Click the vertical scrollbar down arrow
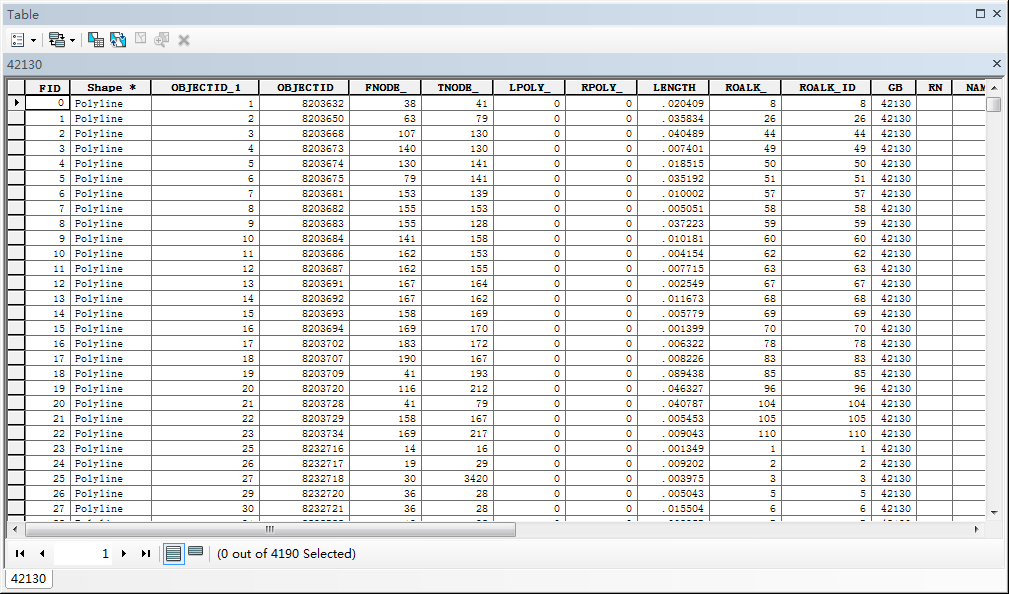Image resolution: width=1009 pixels, height=594 pixels. click(993, 512)
